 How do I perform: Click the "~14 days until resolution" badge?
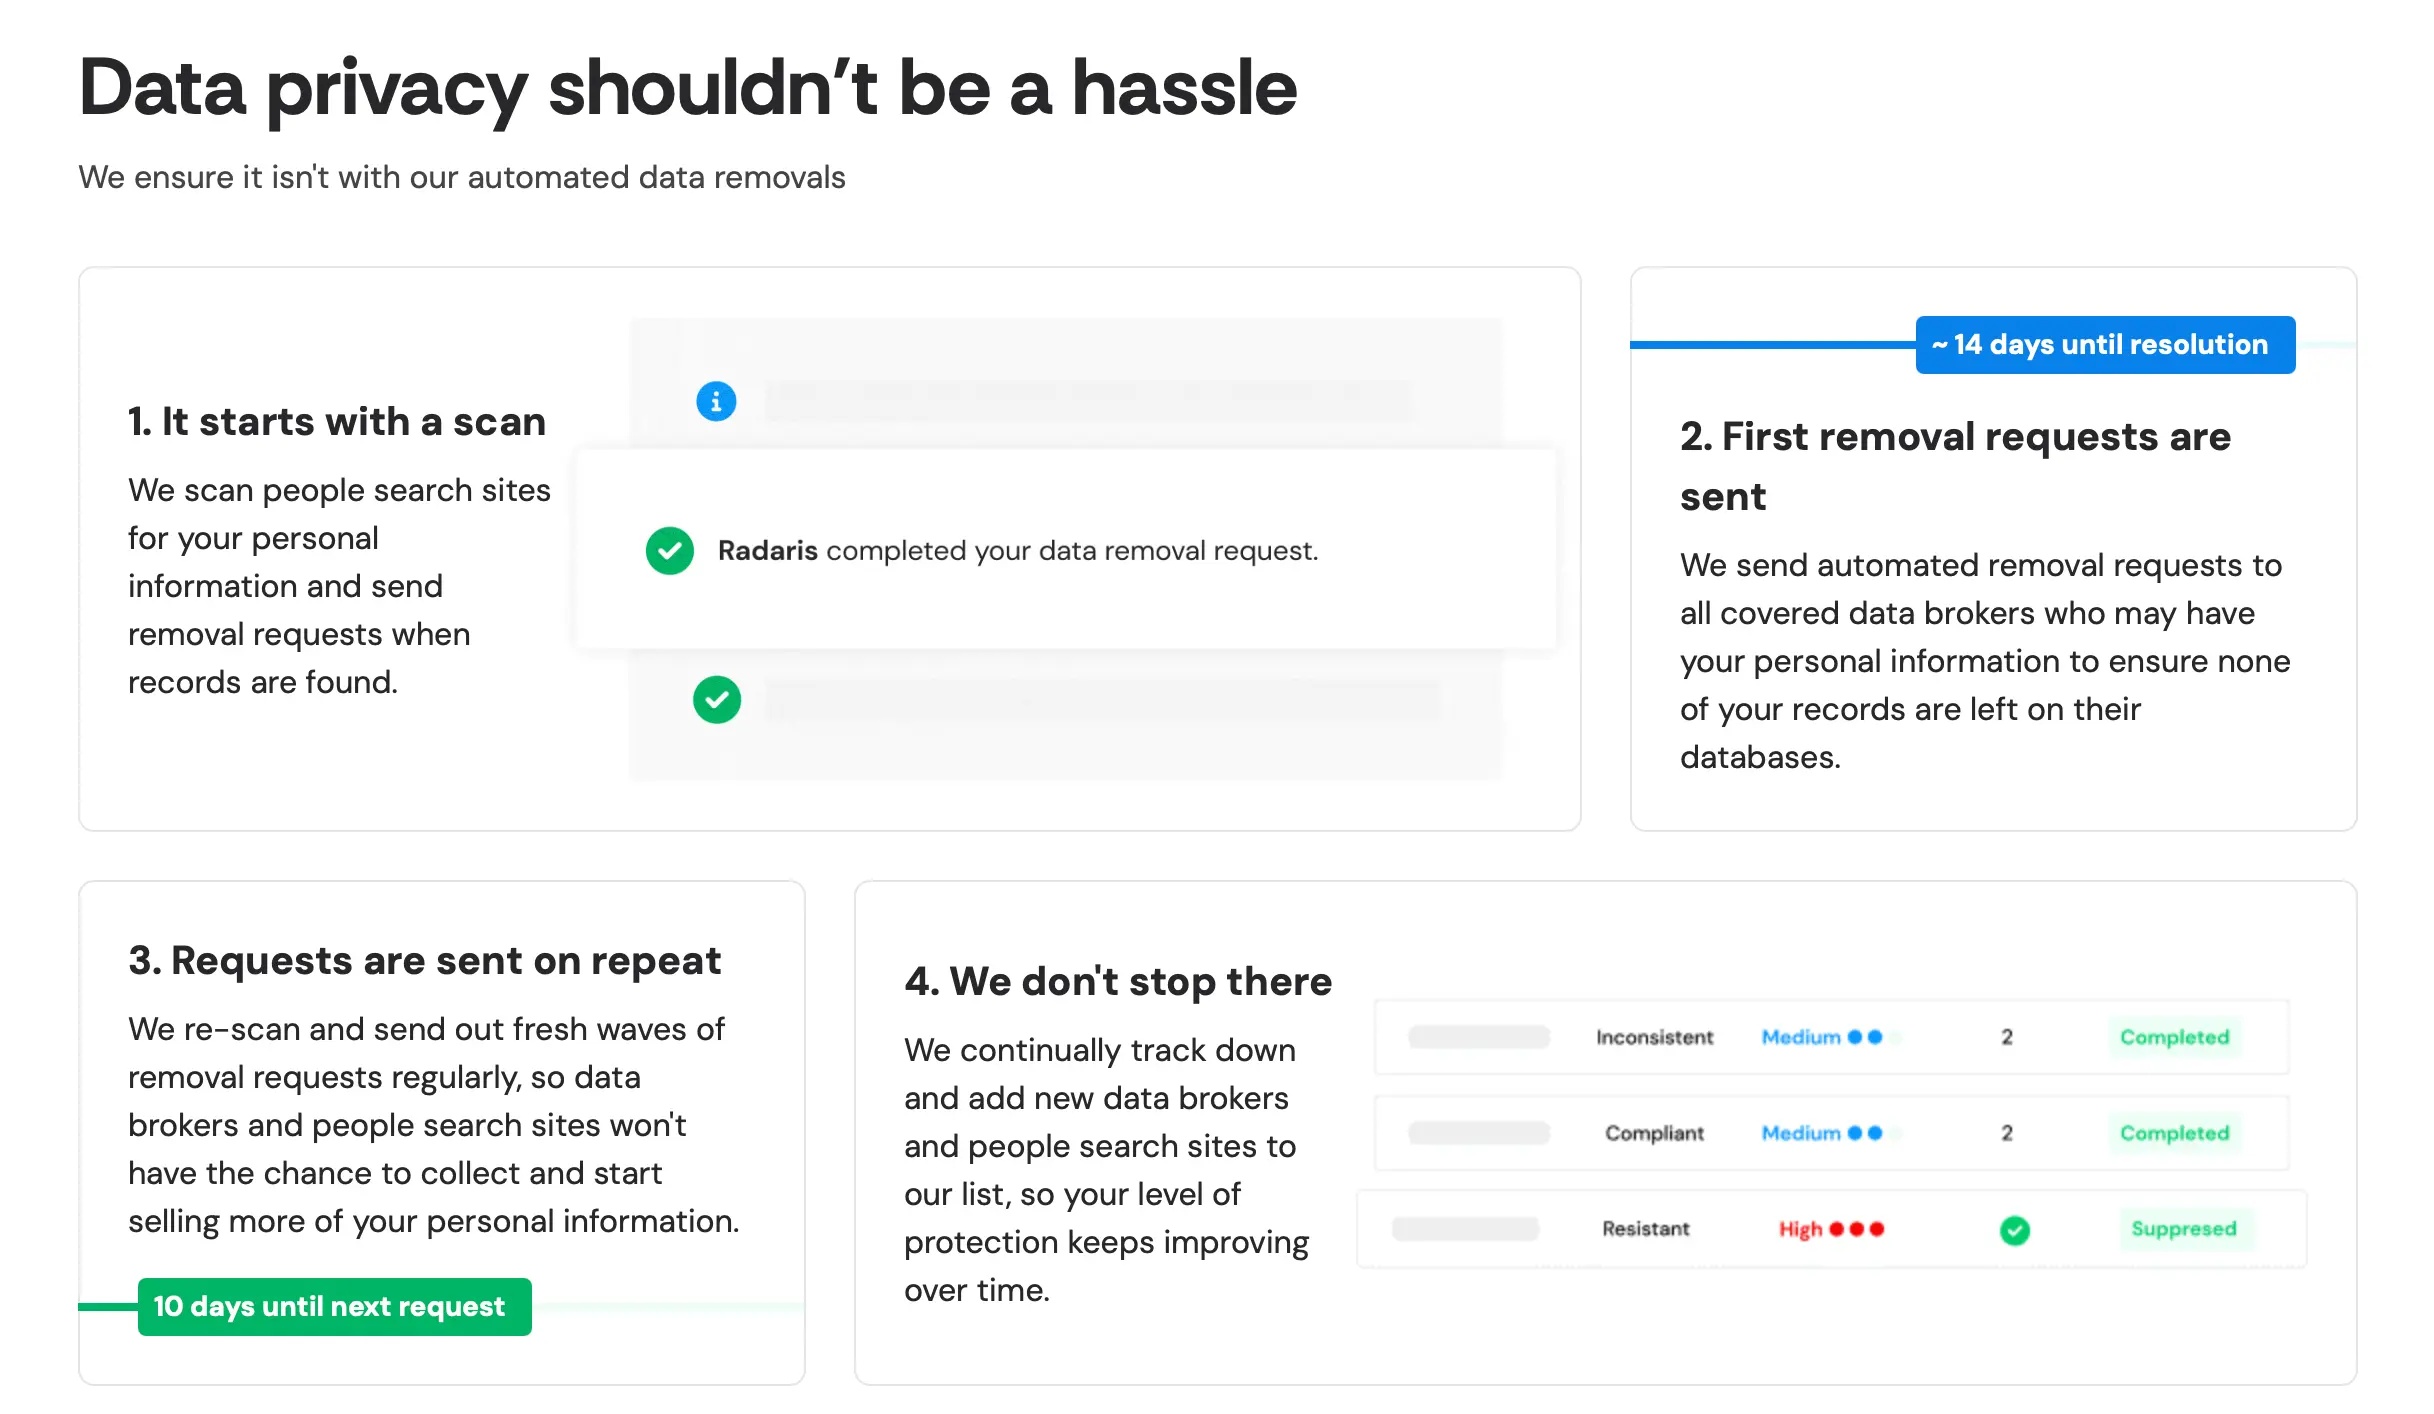[x=2104, y=345]
